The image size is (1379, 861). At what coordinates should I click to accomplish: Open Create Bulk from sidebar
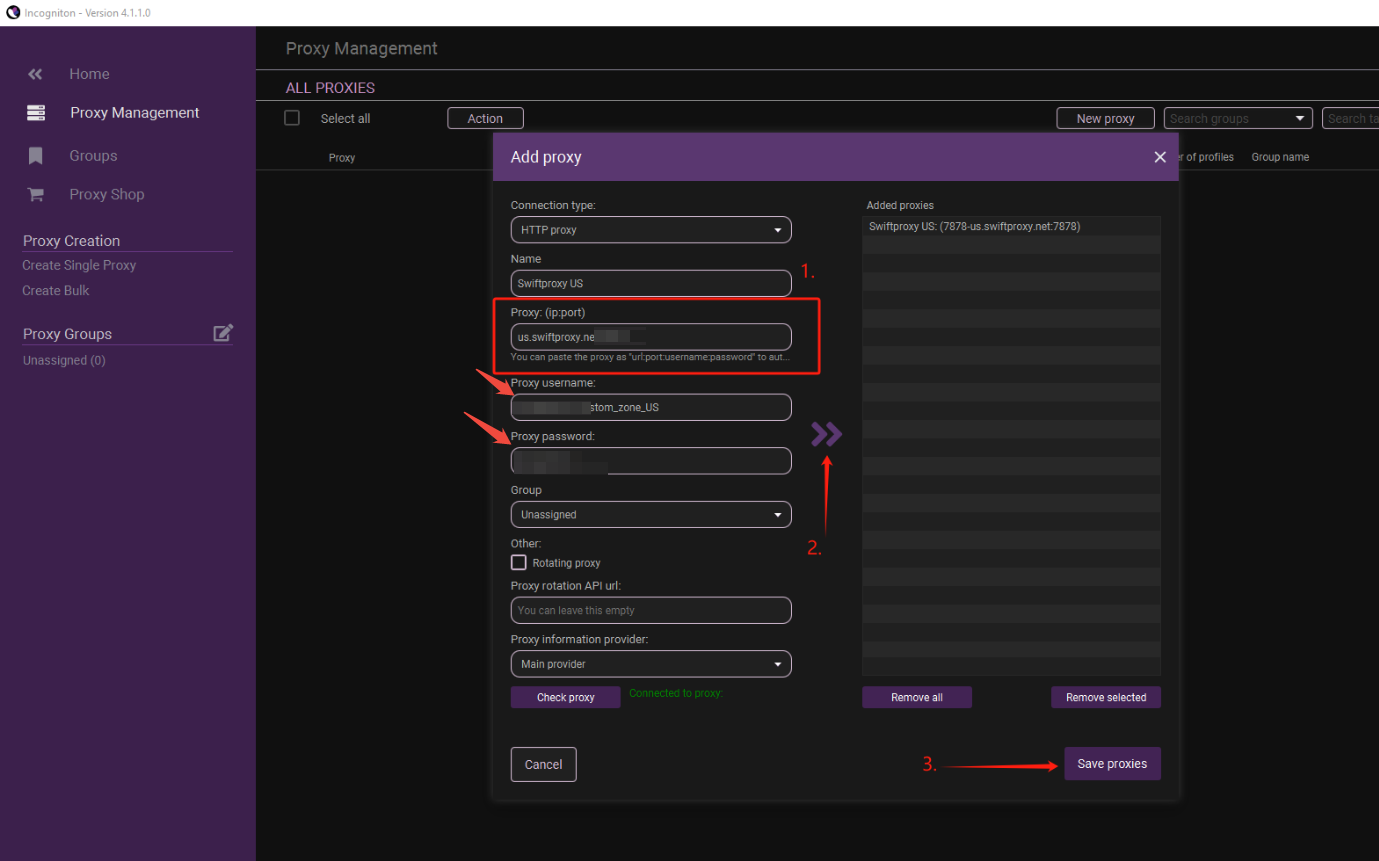pos(56,290)
